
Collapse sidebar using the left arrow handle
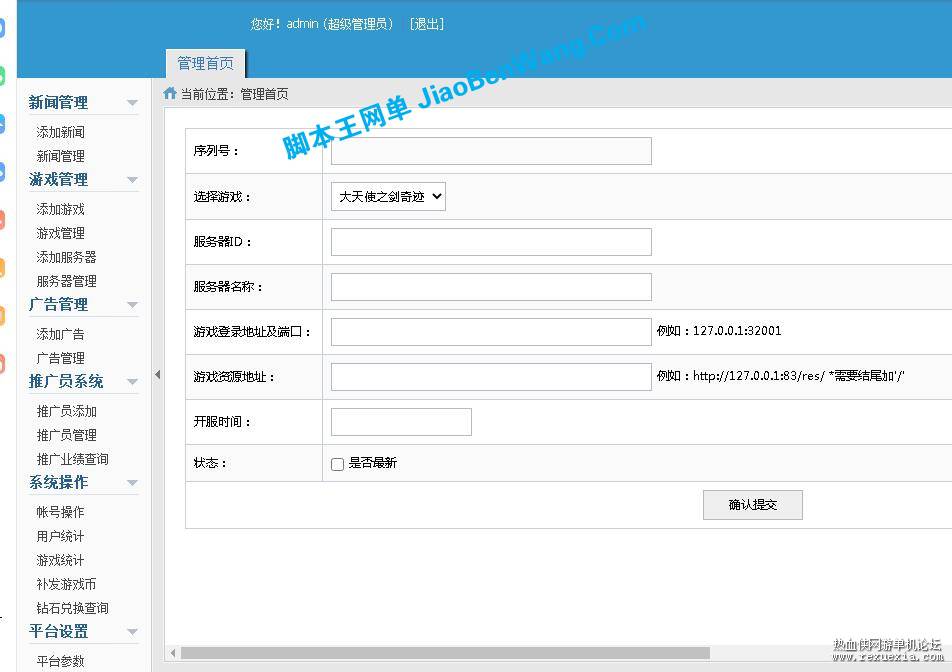(157, 375)
